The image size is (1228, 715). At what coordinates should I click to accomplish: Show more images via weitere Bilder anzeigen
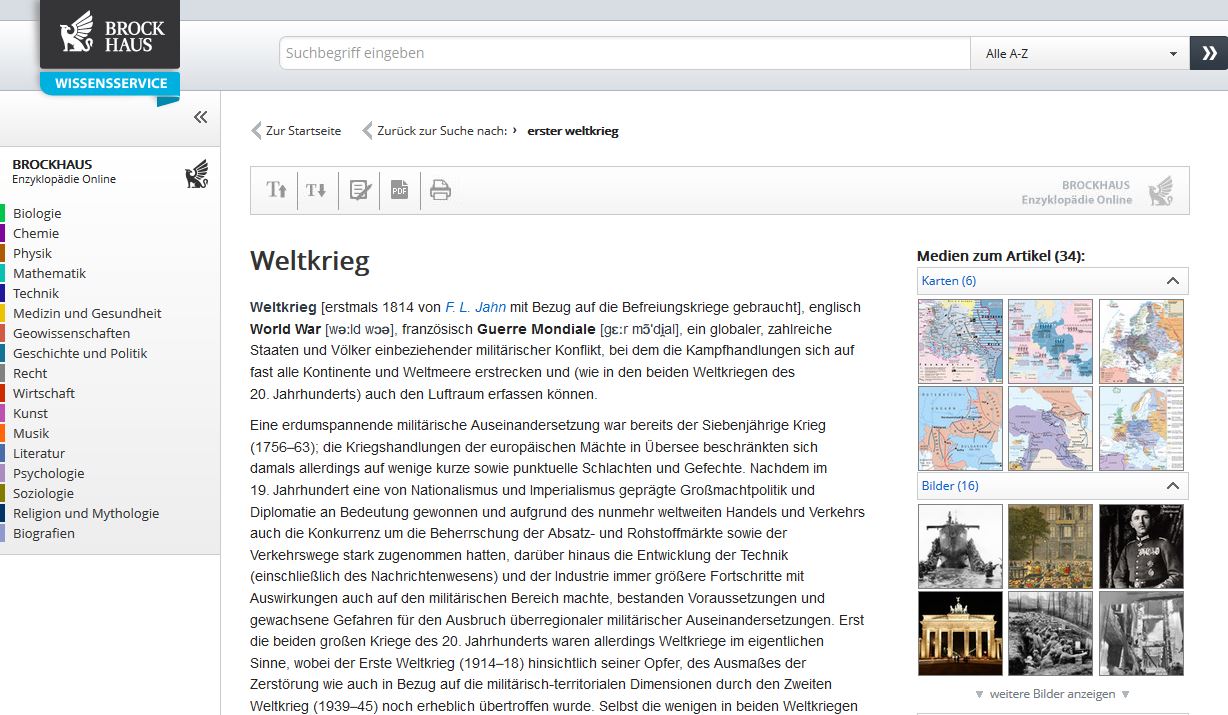[1053, 694]
